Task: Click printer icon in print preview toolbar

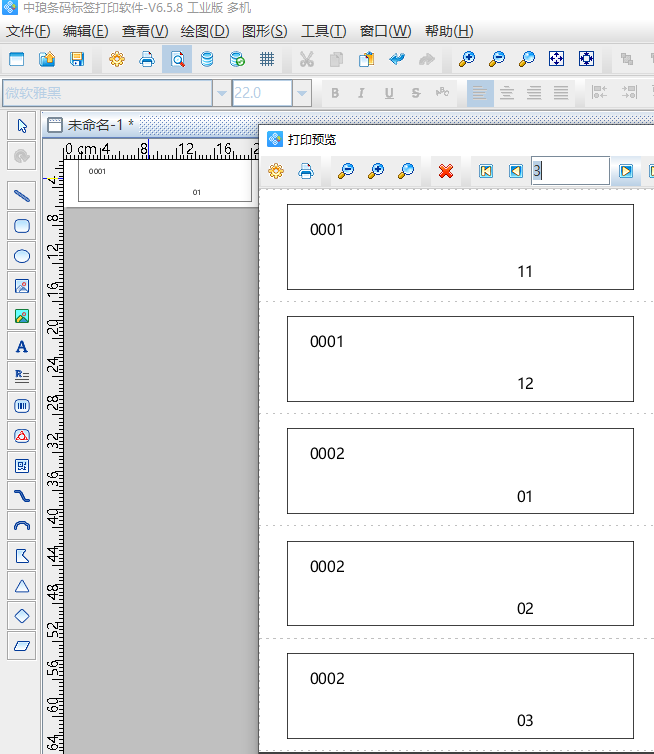Action: click(x=306, y=171)
